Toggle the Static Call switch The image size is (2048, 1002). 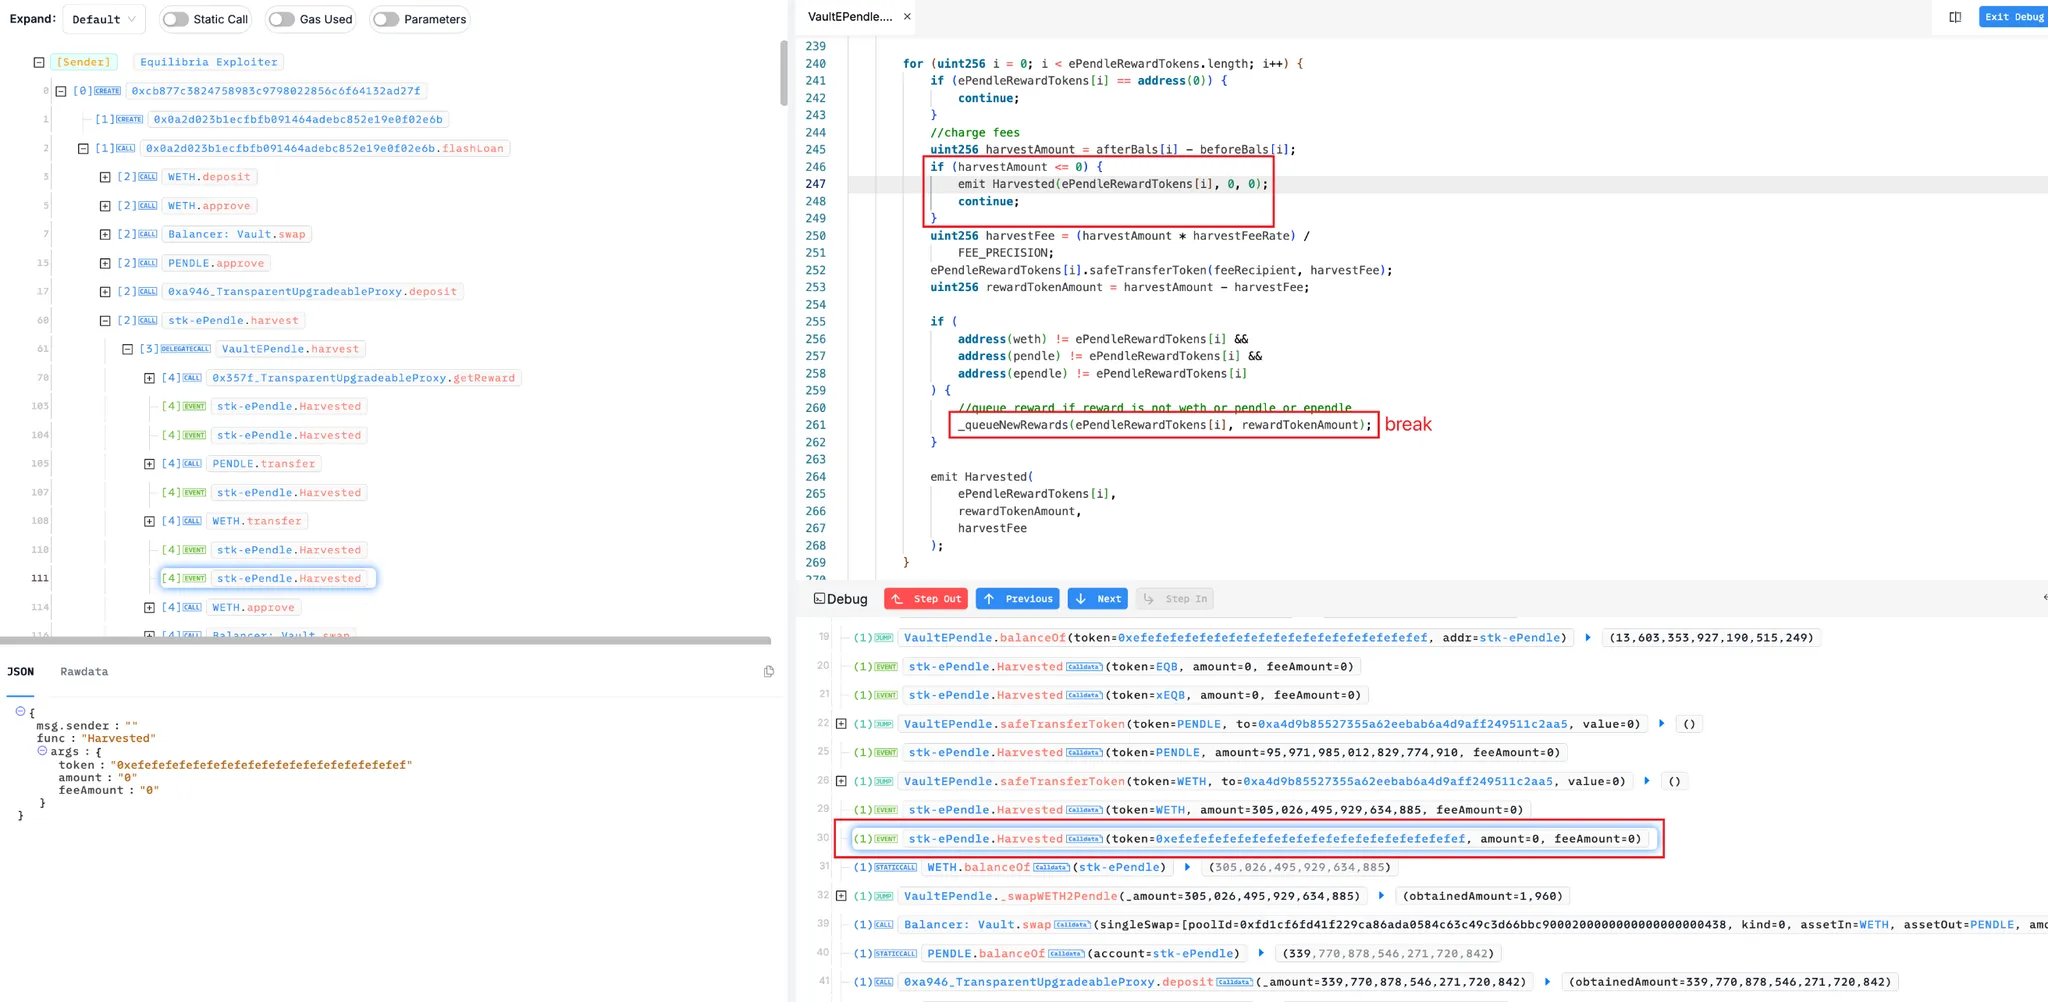176,19
